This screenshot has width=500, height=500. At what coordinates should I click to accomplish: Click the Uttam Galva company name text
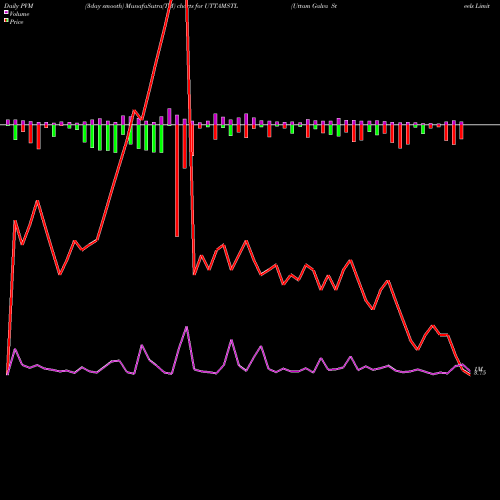[x=314, y=6]
